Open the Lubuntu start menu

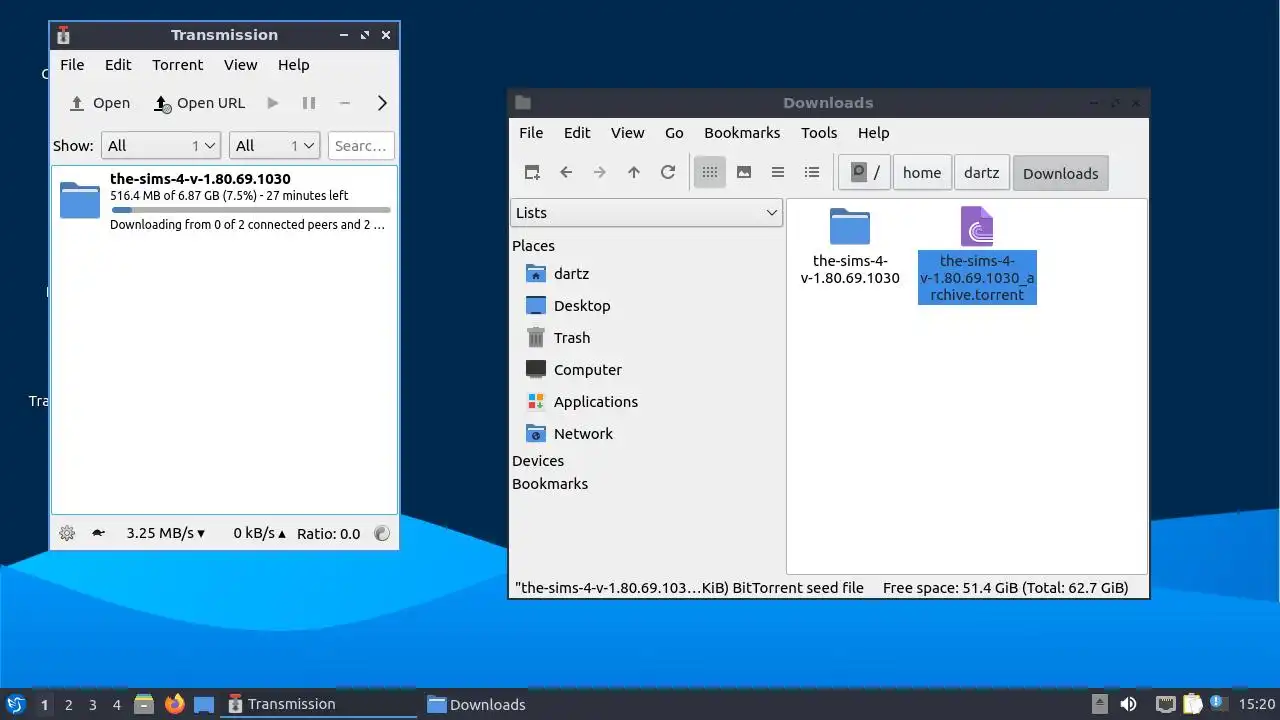[x=15, y=704]
